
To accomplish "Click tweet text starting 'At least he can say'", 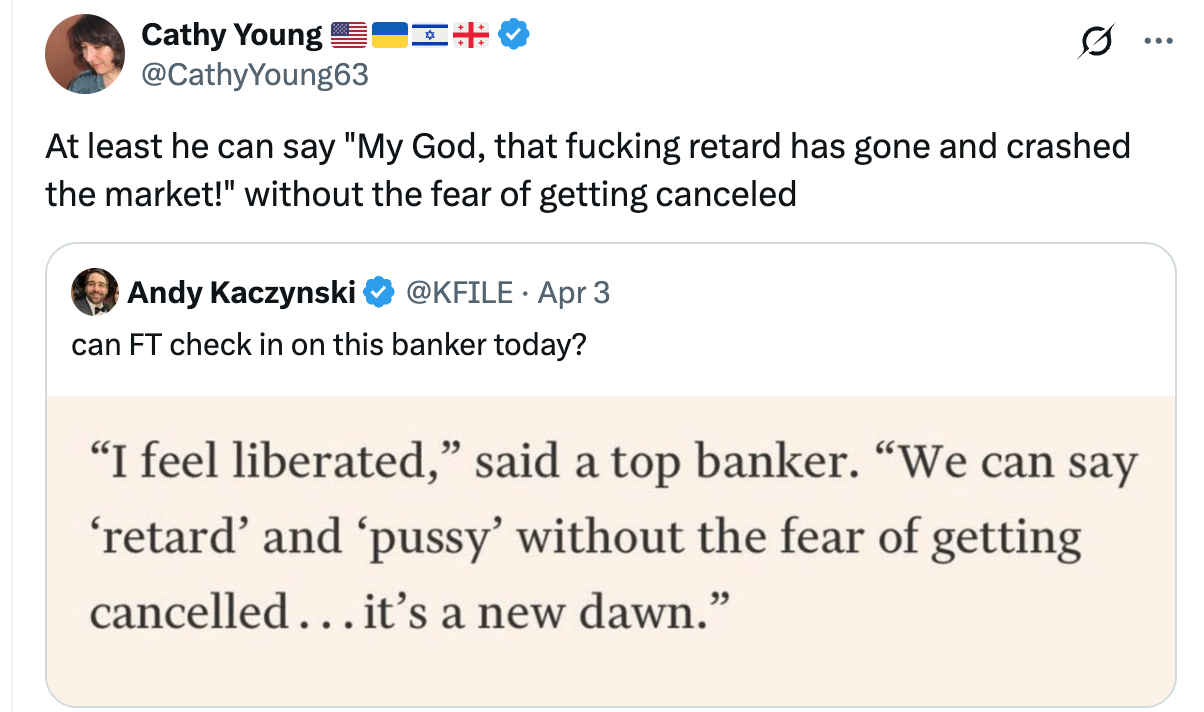I will click(588, 169).
